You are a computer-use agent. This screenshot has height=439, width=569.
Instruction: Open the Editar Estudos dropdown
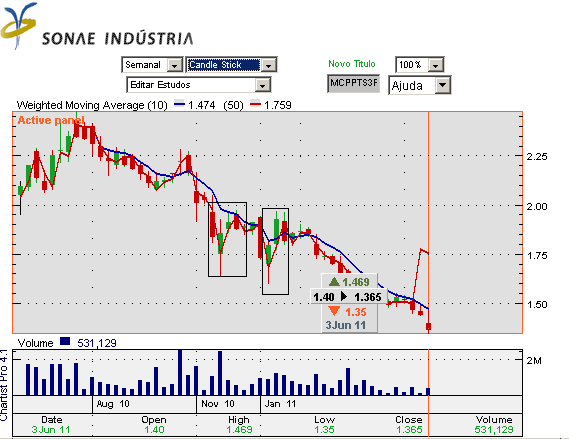click(x=198, y=85)
